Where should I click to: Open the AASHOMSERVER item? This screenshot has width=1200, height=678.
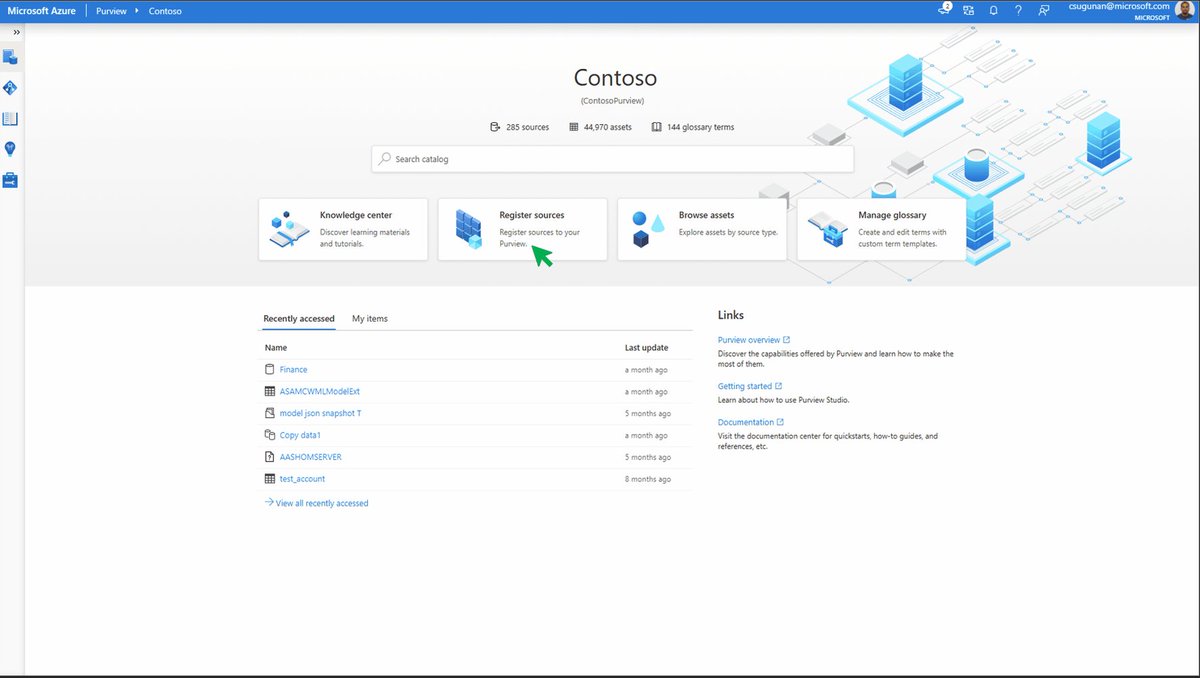(311, 457)
